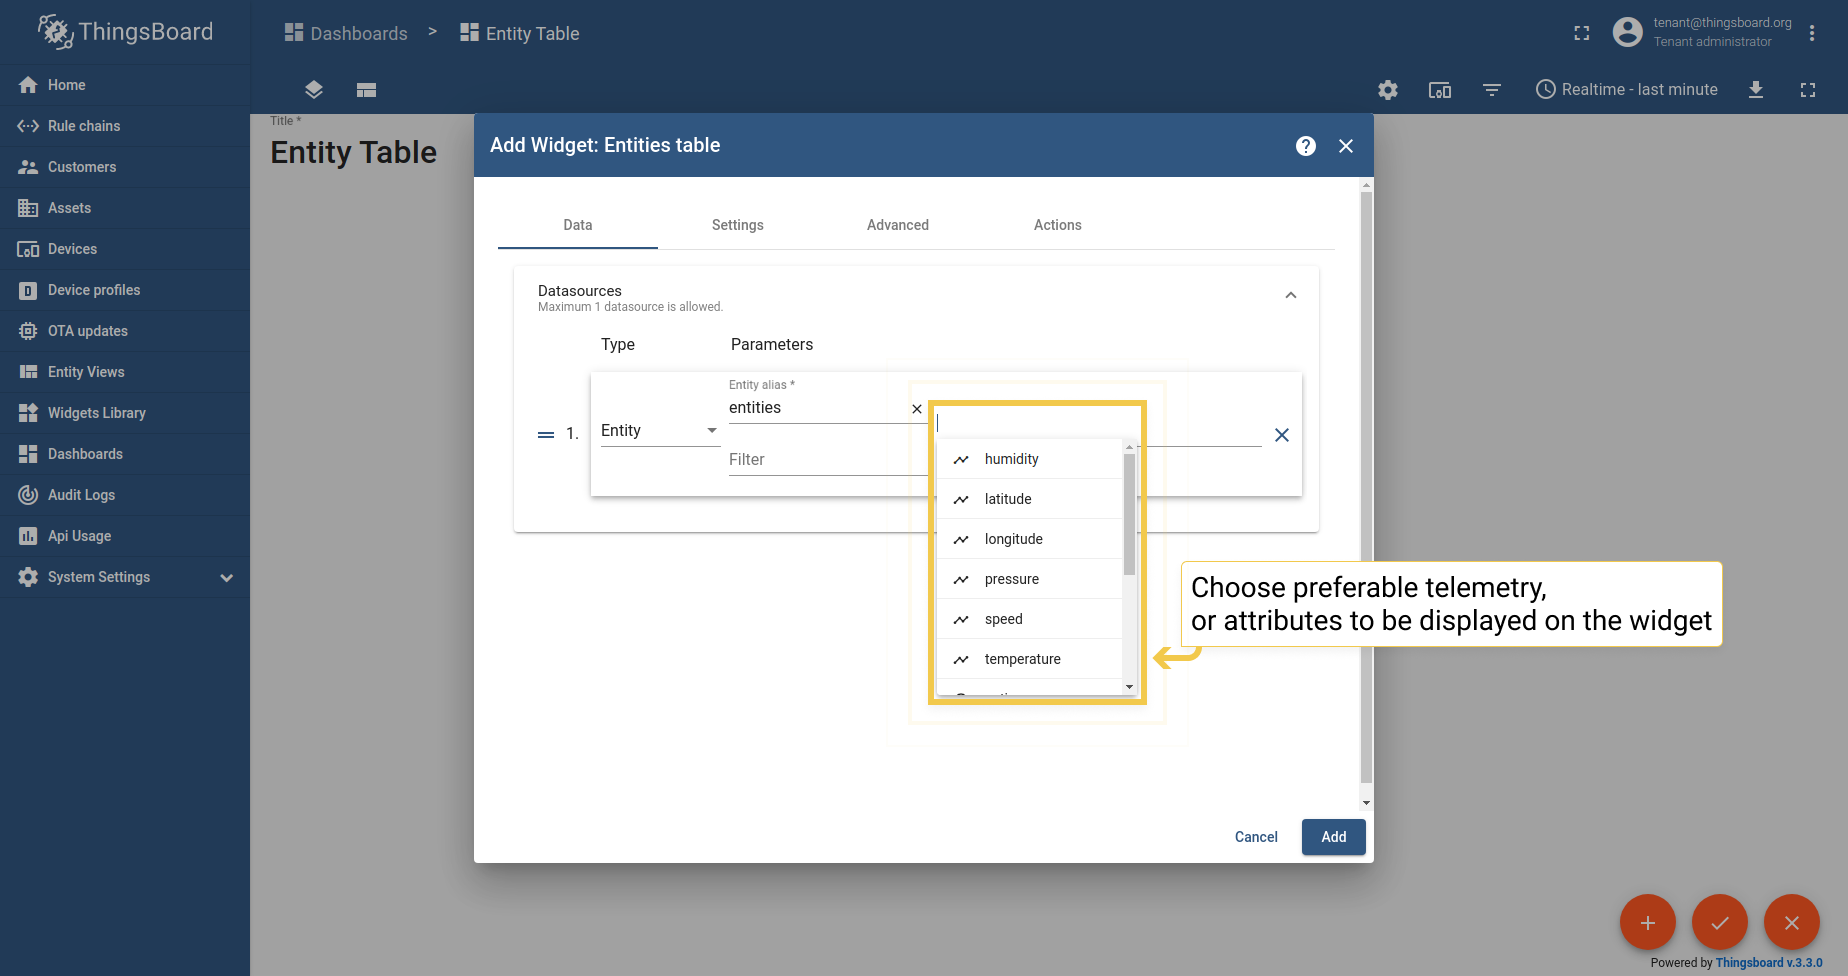Click the orange add widget plus button

[1647, 922]
